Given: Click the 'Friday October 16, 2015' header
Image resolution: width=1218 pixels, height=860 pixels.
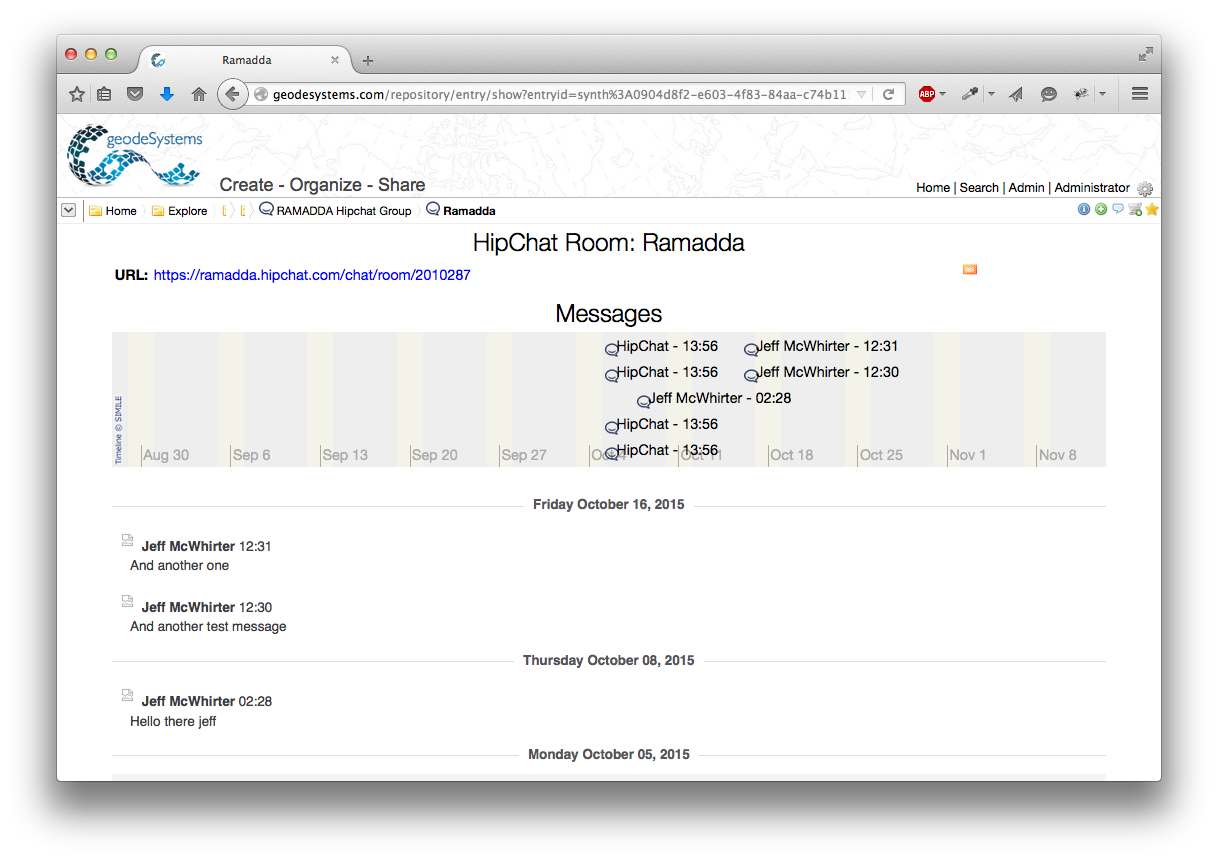Looking at the screenshot, I should click(x=609, y=505).
